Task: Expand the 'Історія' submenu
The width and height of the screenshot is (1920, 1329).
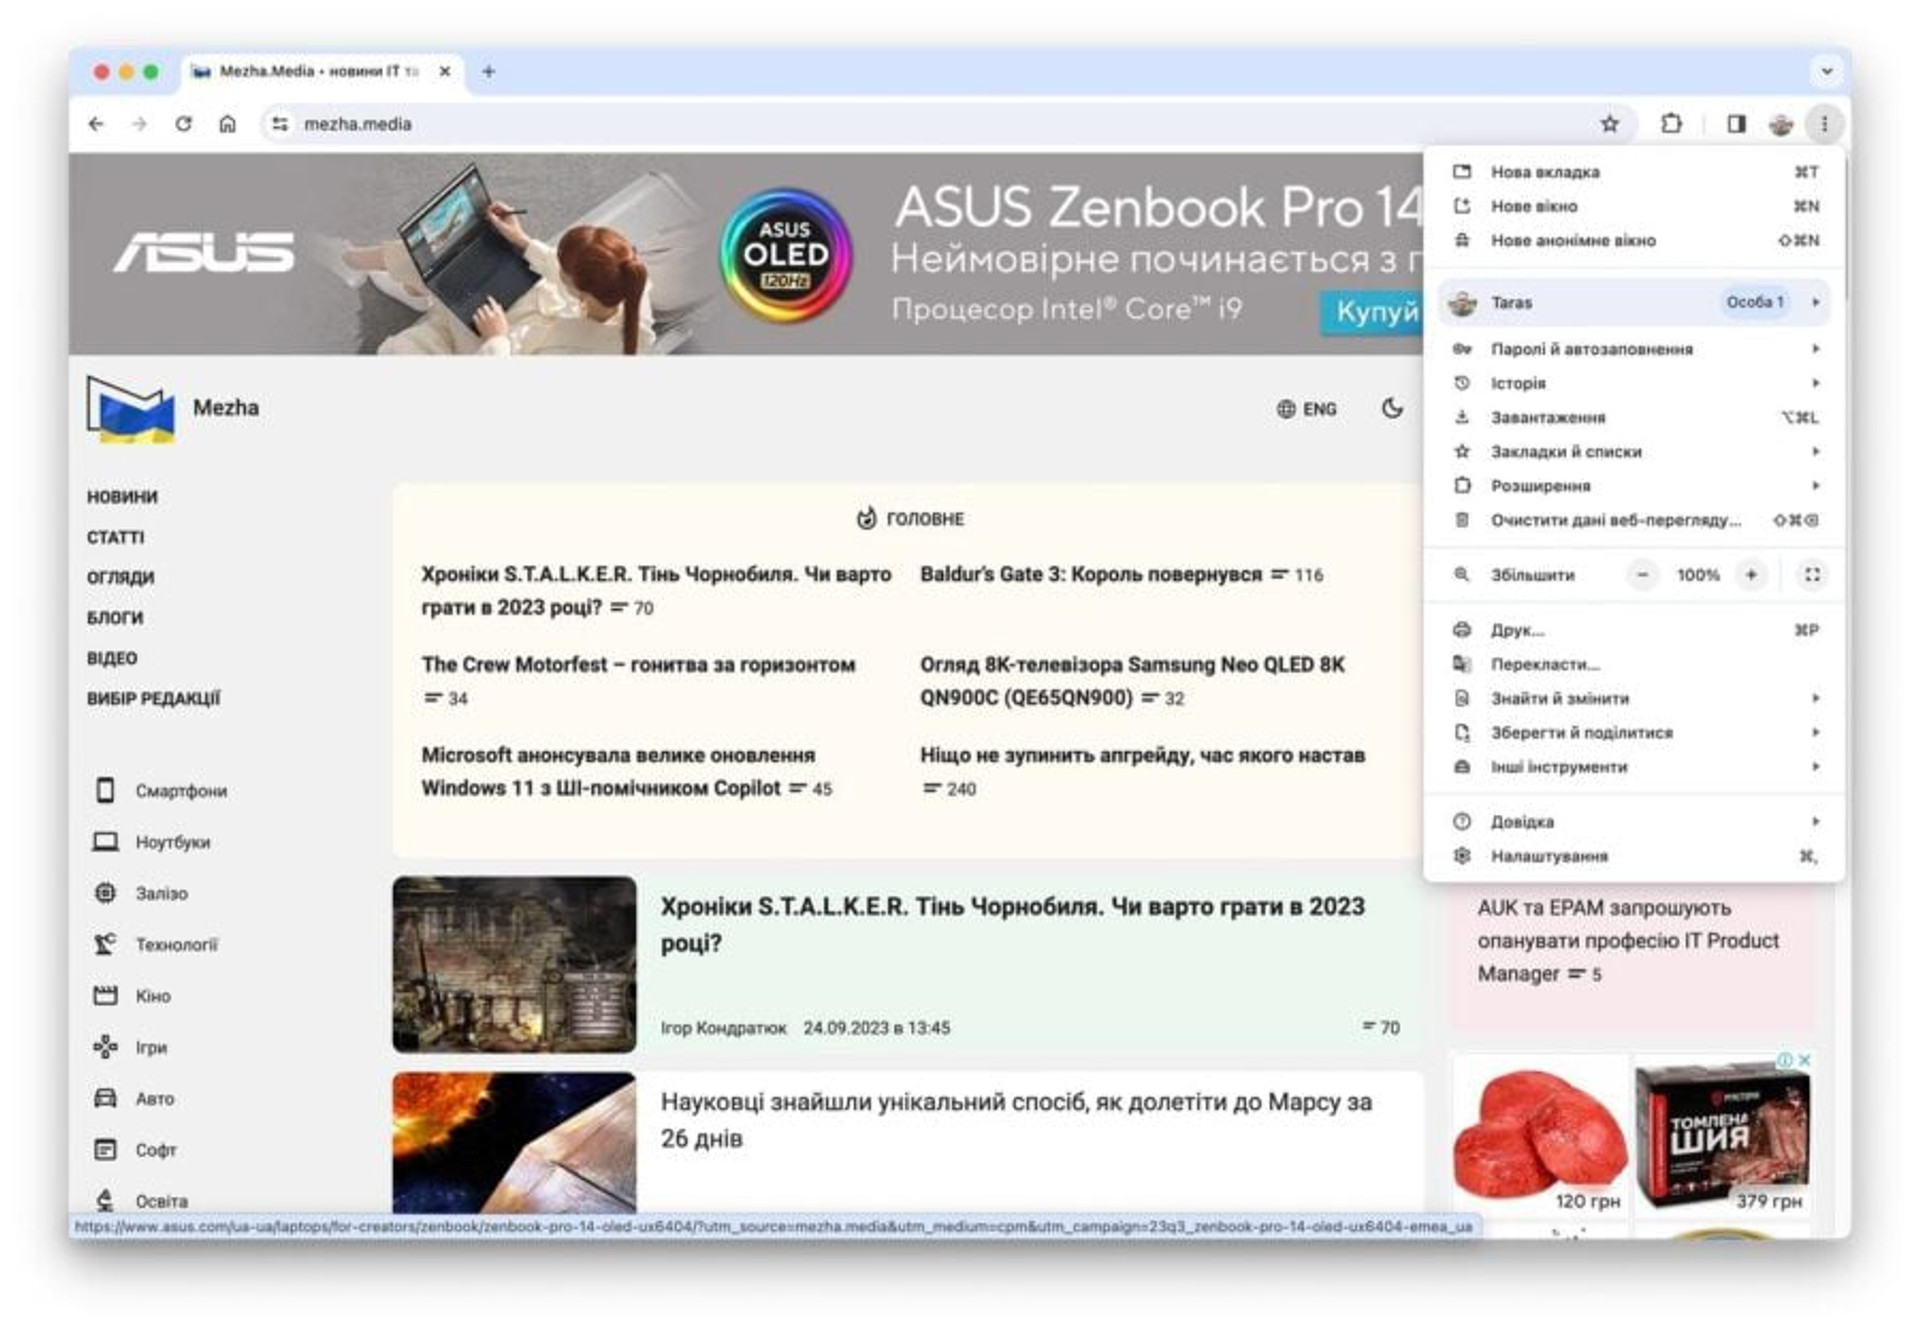Action: [1634, 383]
